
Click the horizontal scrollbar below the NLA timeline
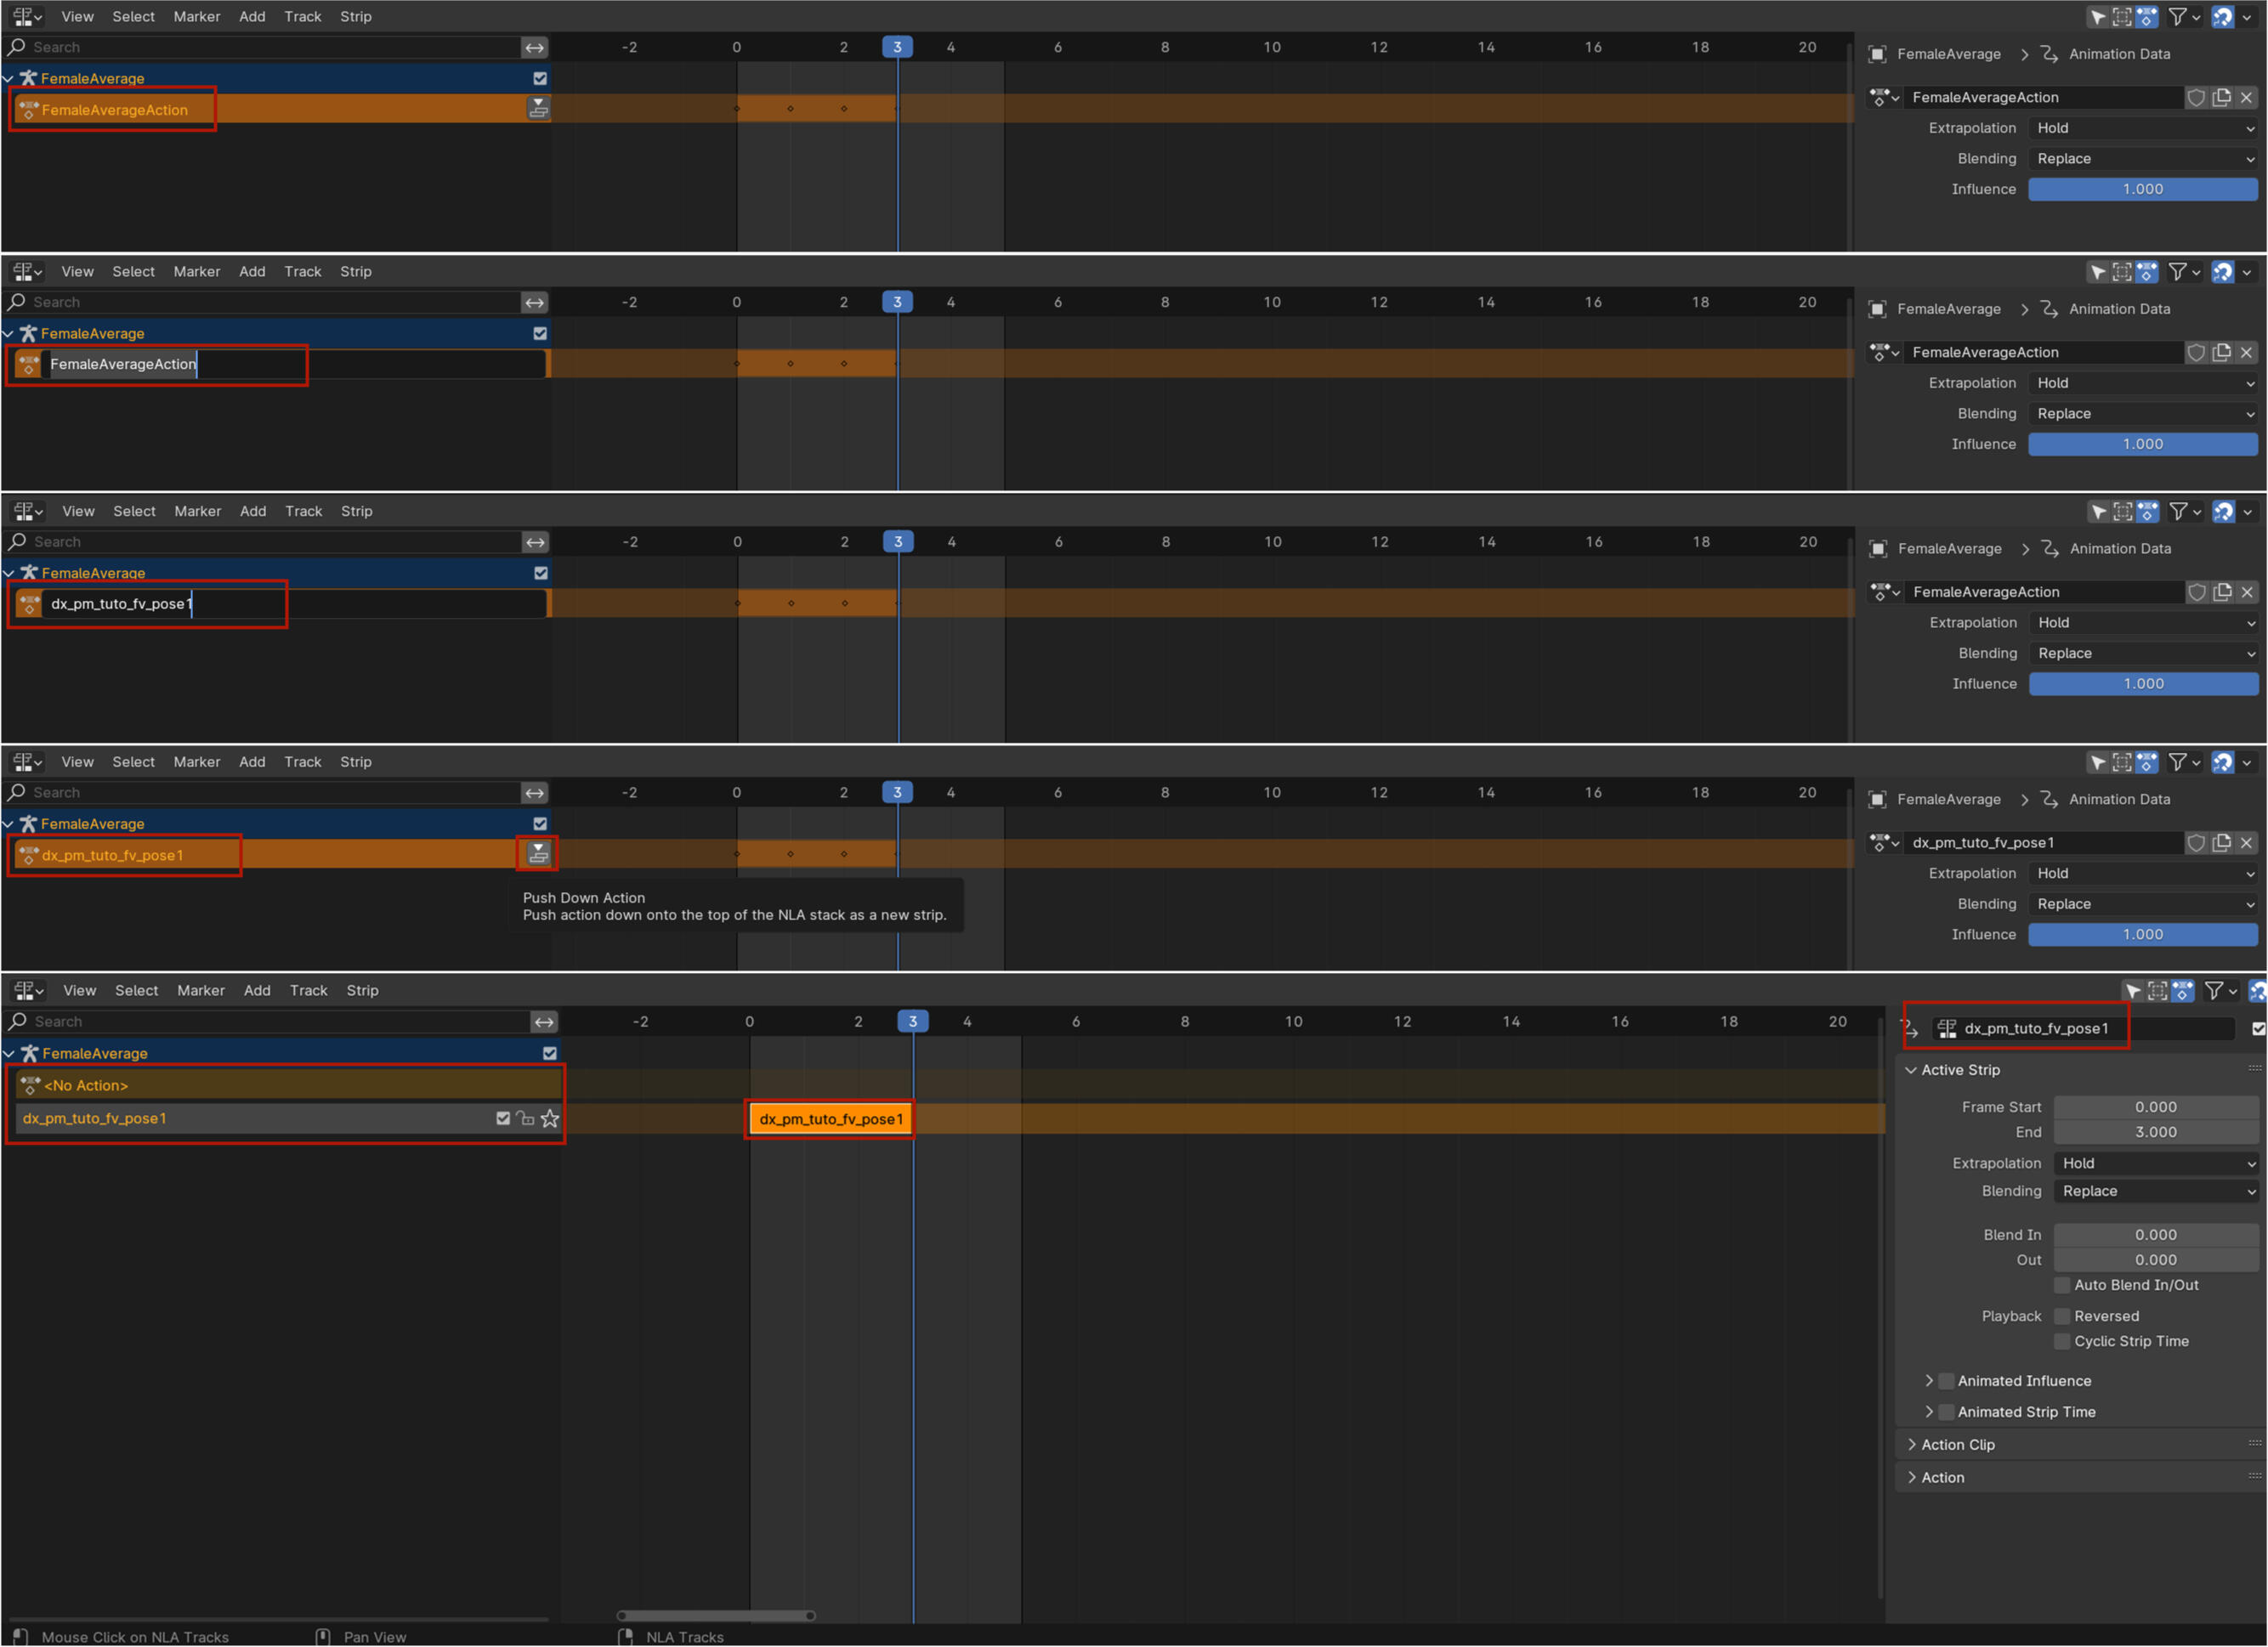[x=715, y=1616]
